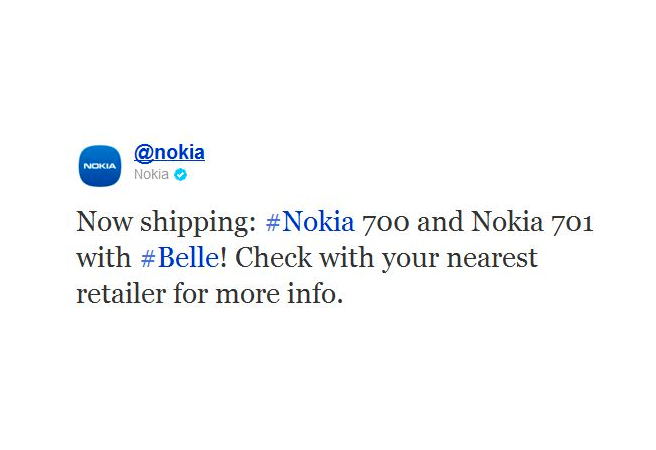
Task: Click the #Nokia hashtag link
Action: pyautogui.click(x=310, y=221)
